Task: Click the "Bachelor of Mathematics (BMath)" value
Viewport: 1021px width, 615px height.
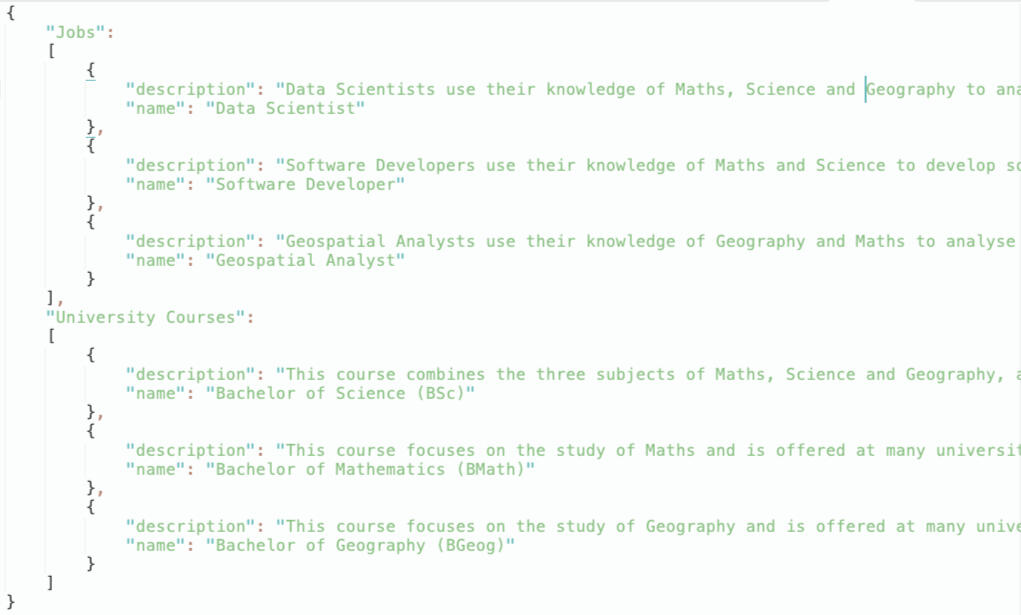Action: [x=370, y=469]
